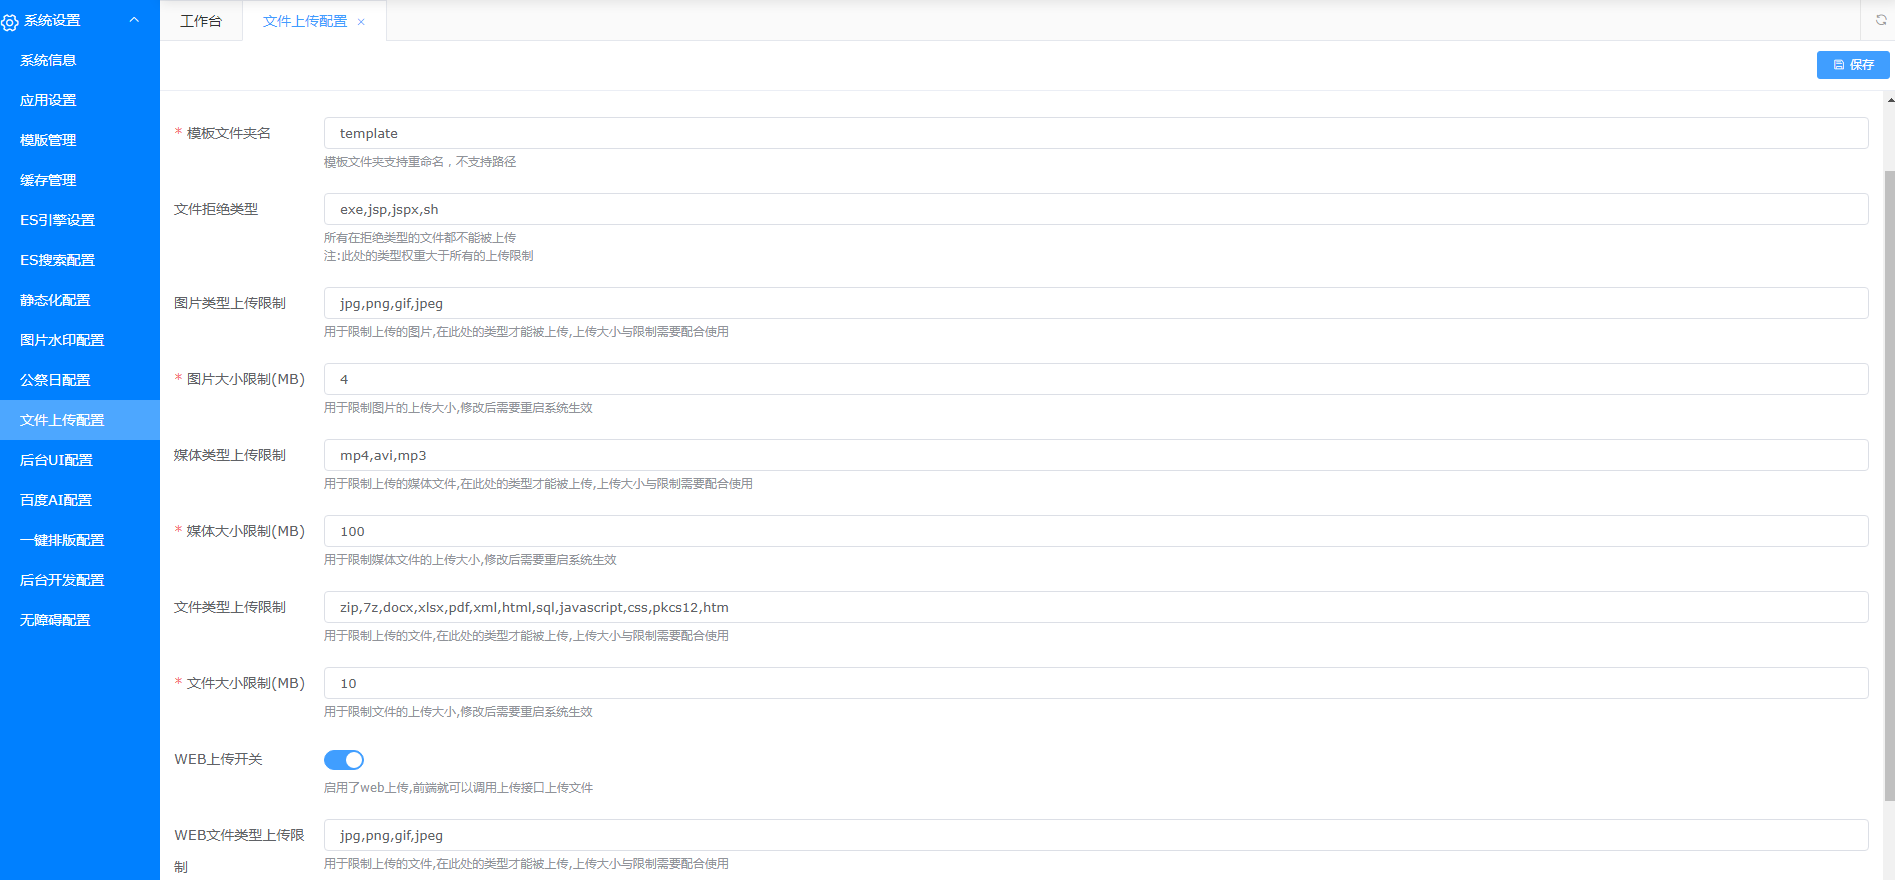Toggle the WEB上传开关 switch
This screenshot has height=880, width=1895.
344,760
